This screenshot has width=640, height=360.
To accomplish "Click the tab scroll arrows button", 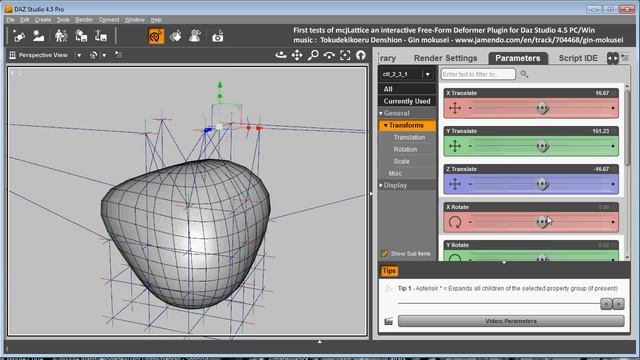I will point(613,58).
